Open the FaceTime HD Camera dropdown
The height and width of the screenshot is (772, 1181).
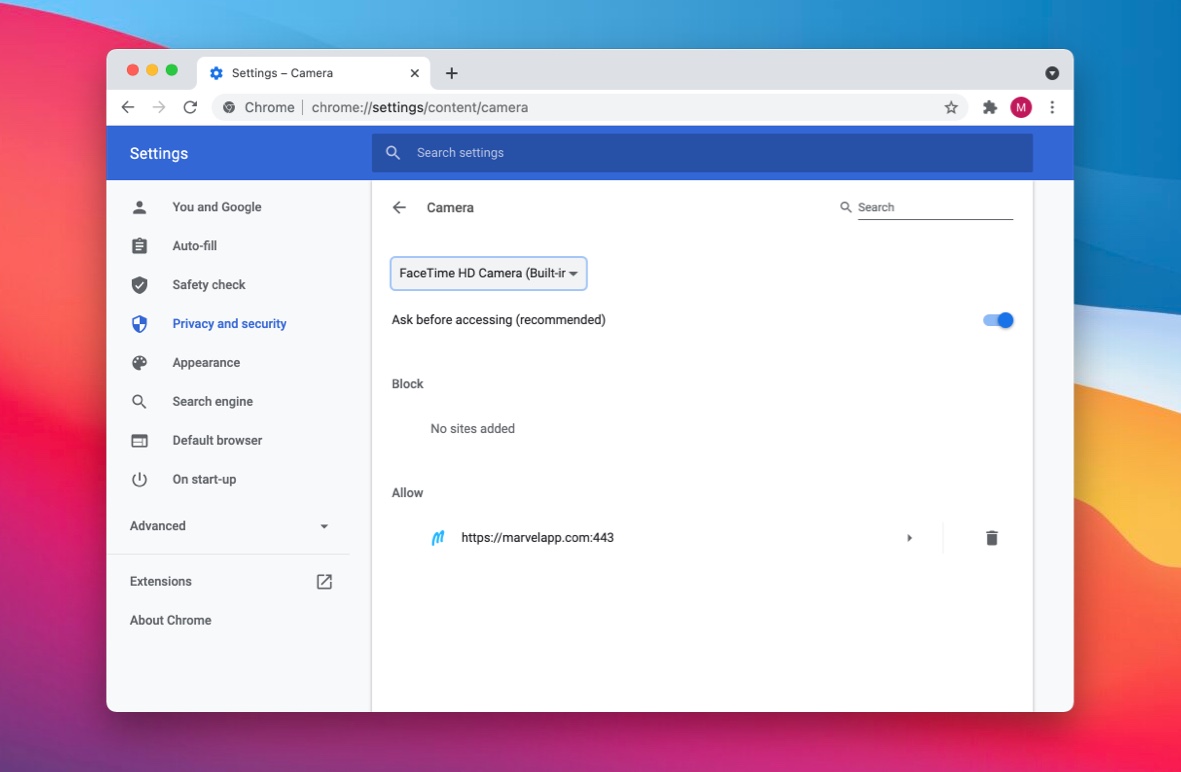(x=488, y=273)
